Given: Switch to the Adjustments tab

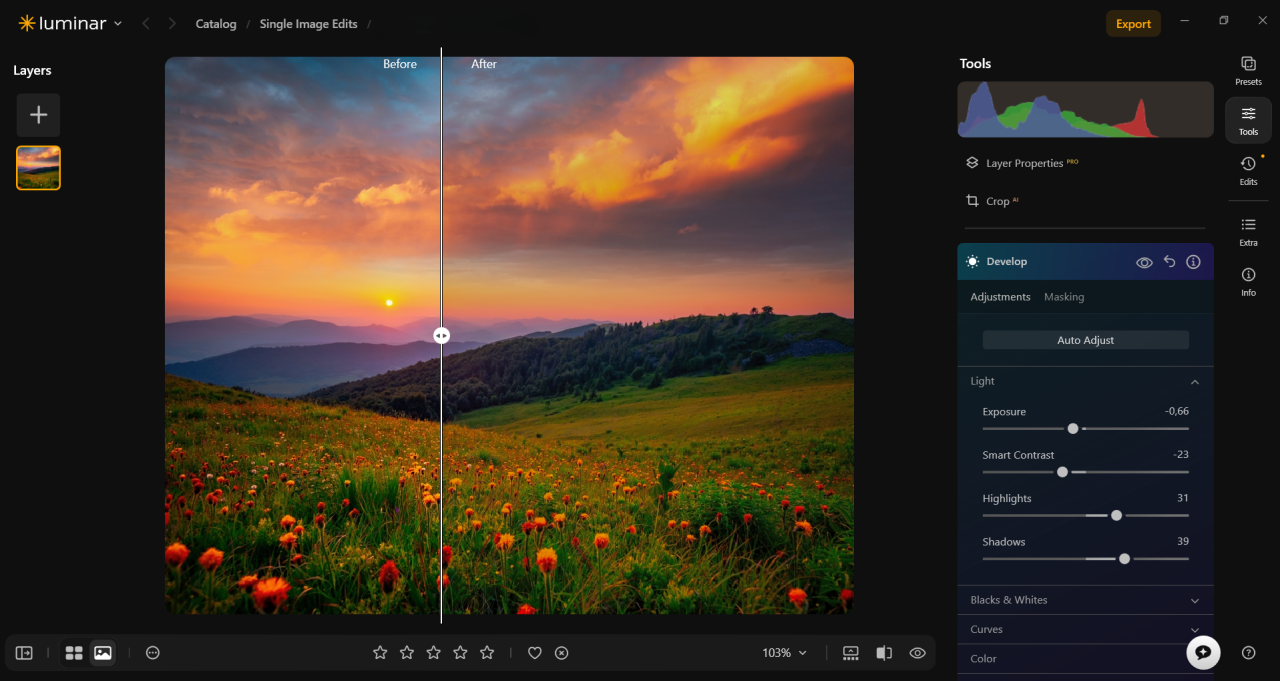Looking at the screenshot, I should (x=1000, y=297).
